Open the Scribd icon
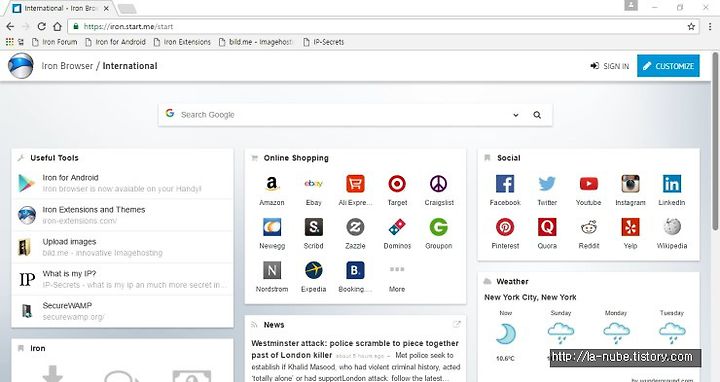Image resolution: width=720 pixels, height=382 pixels. click(314, 227)
